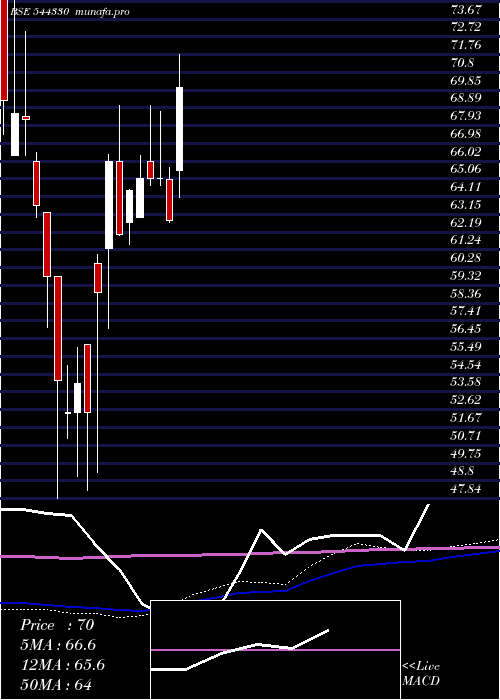500x700 pixels.
Task: Click the 61.24 price axis label
Action: point(466,240)
